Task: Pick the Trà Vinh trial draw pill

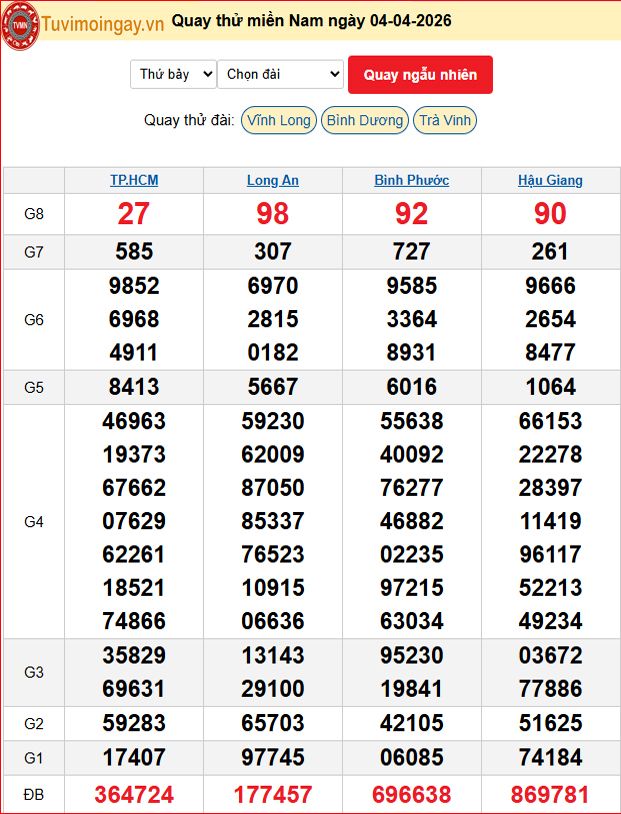Action: 445,121
